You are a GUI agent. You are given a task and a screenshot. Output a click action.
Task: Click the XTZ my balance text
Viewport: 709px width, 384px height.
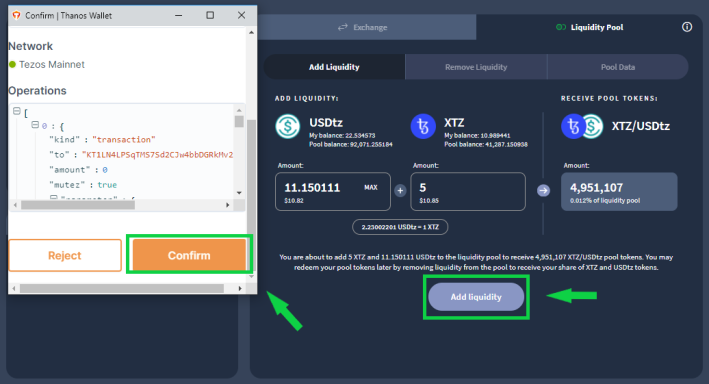[477, 135]
